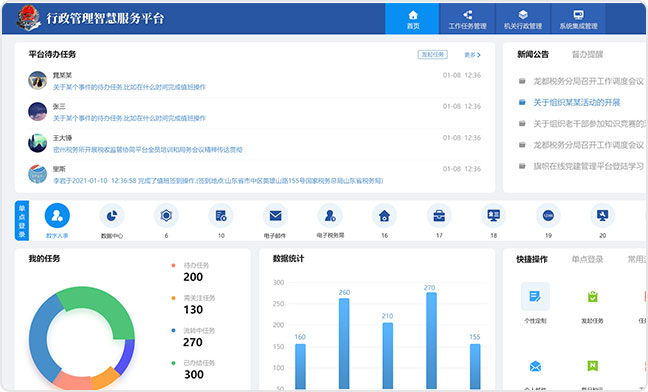Launch the 数据中心 pie chart icon

tap(112, 216)
